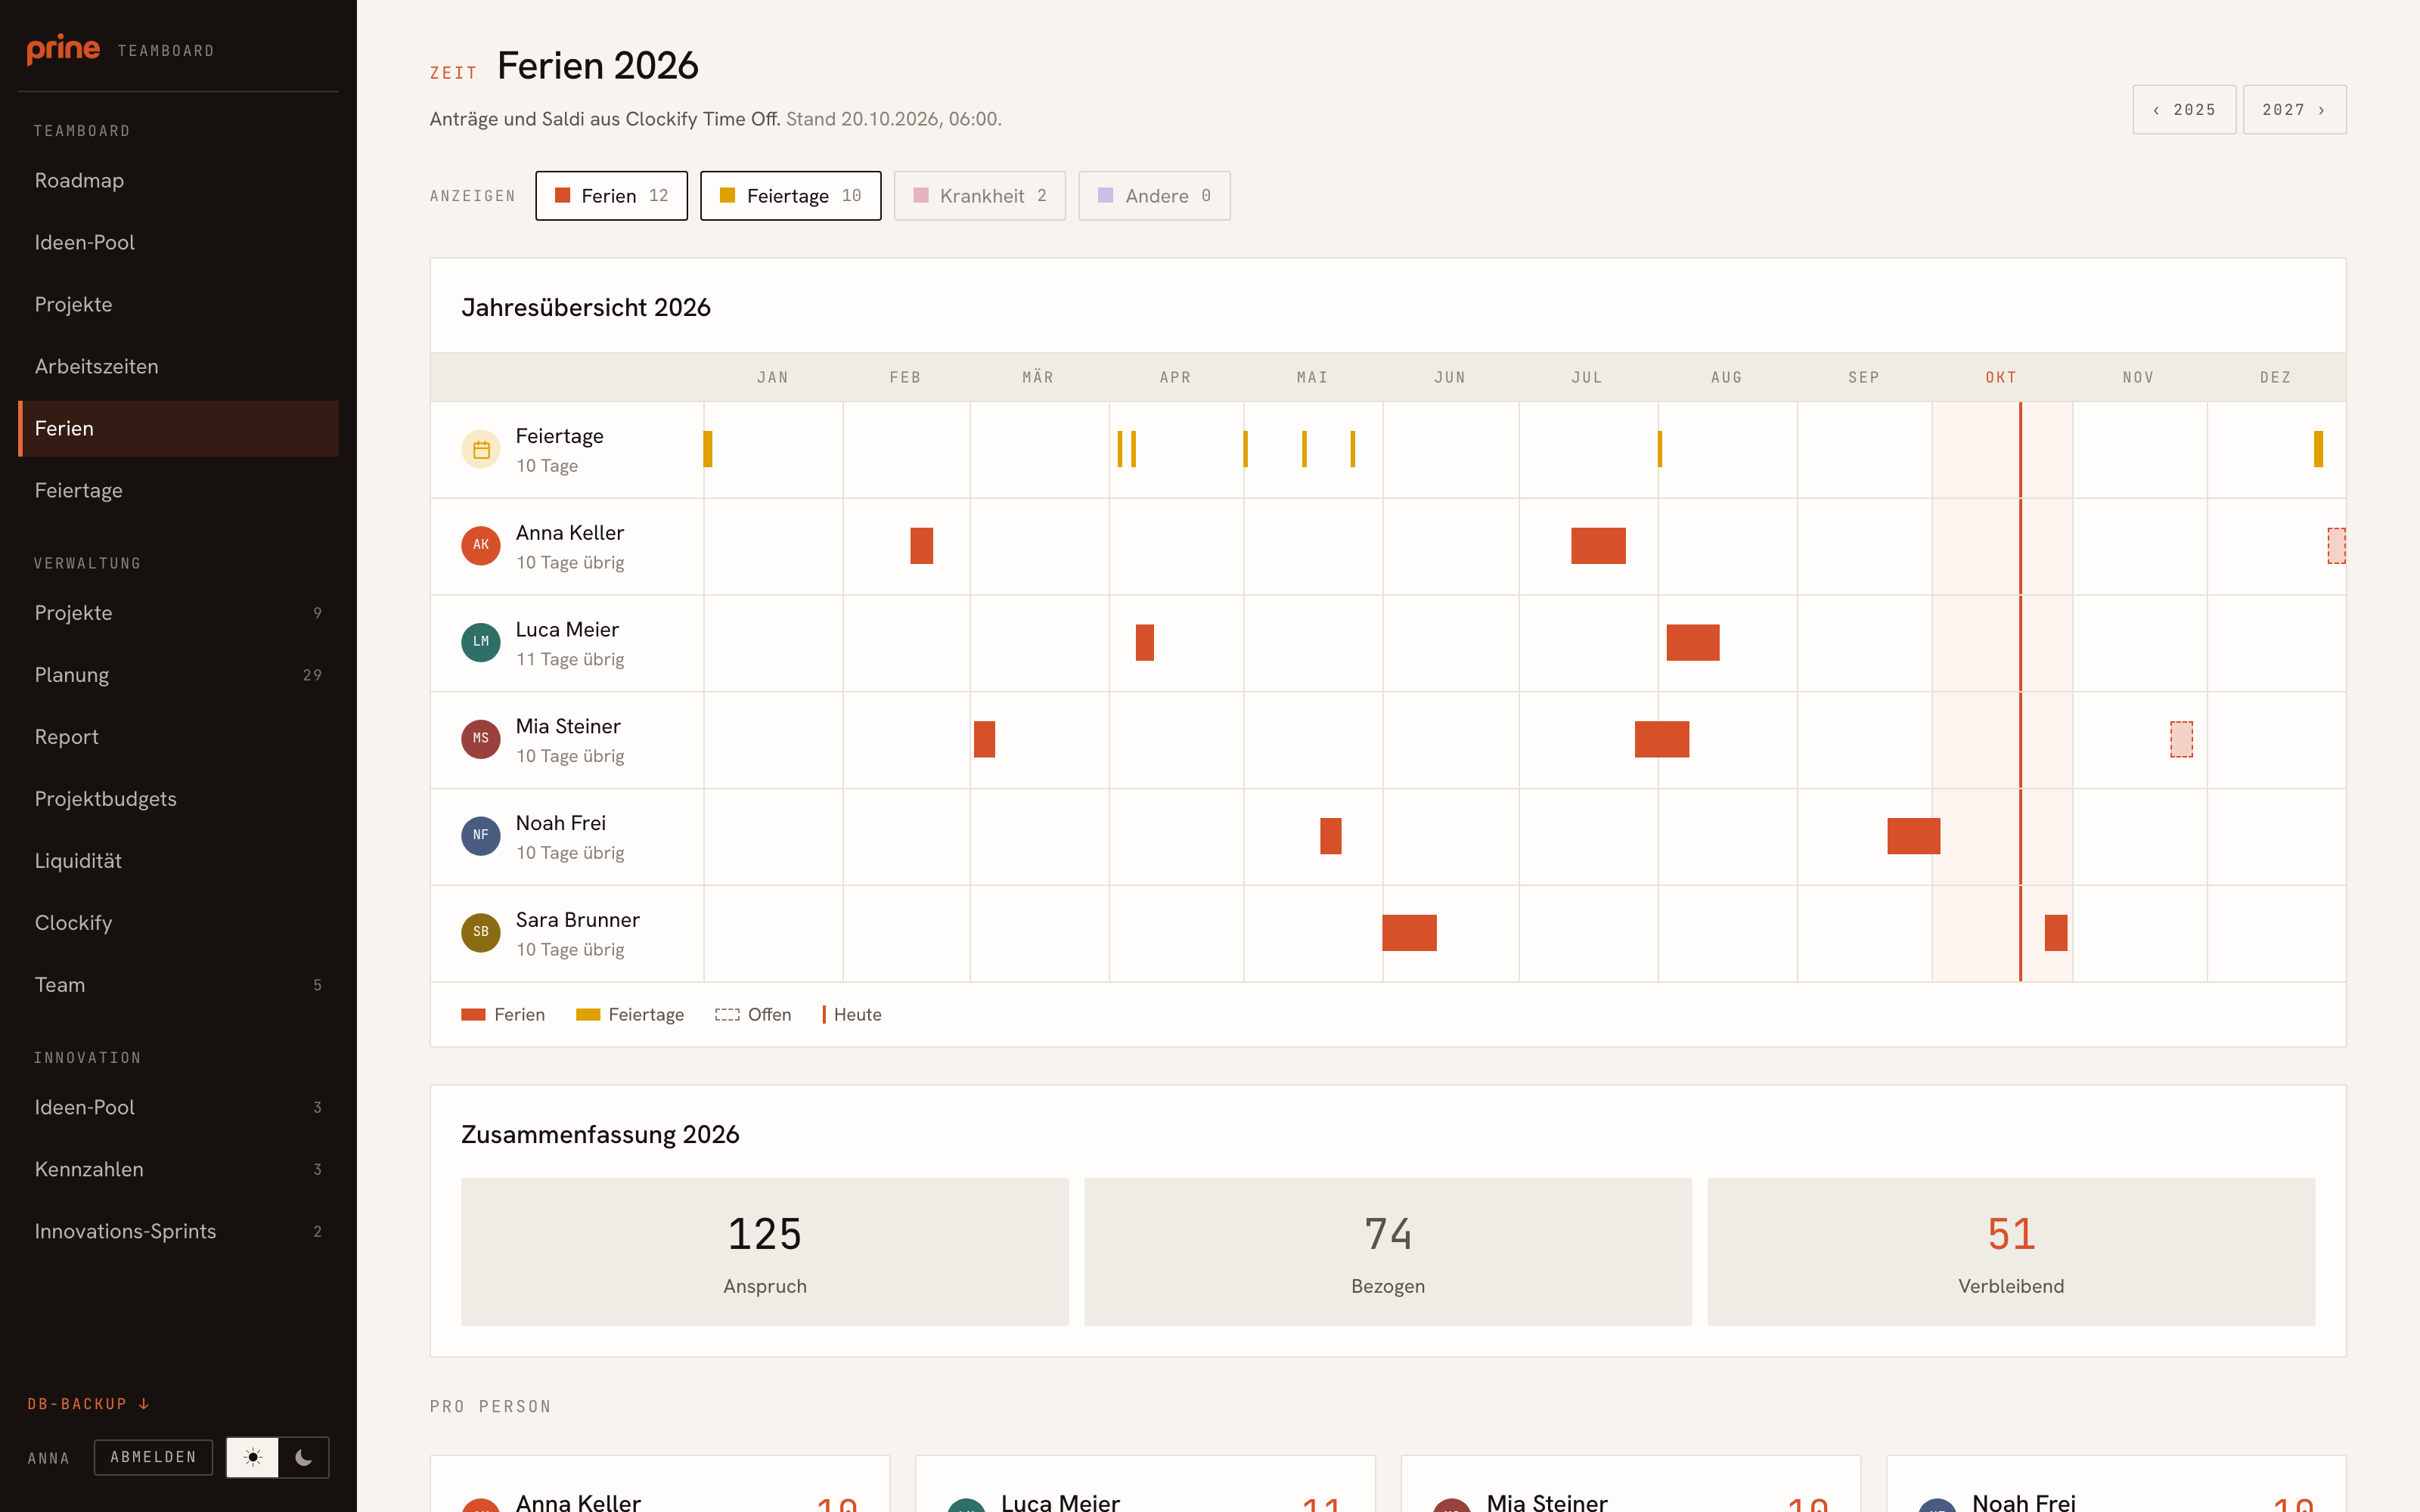Screen dimensions: 2420x1512
Task: Open Team in the sidebar
Action: click(x=178, y=985)
